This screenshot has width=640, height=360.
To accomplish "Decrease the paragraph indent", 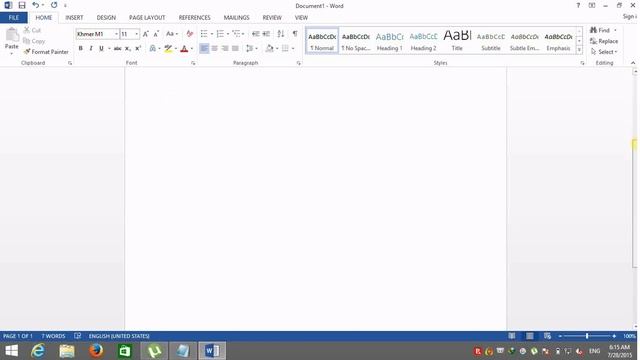I will tap(256, 34).
